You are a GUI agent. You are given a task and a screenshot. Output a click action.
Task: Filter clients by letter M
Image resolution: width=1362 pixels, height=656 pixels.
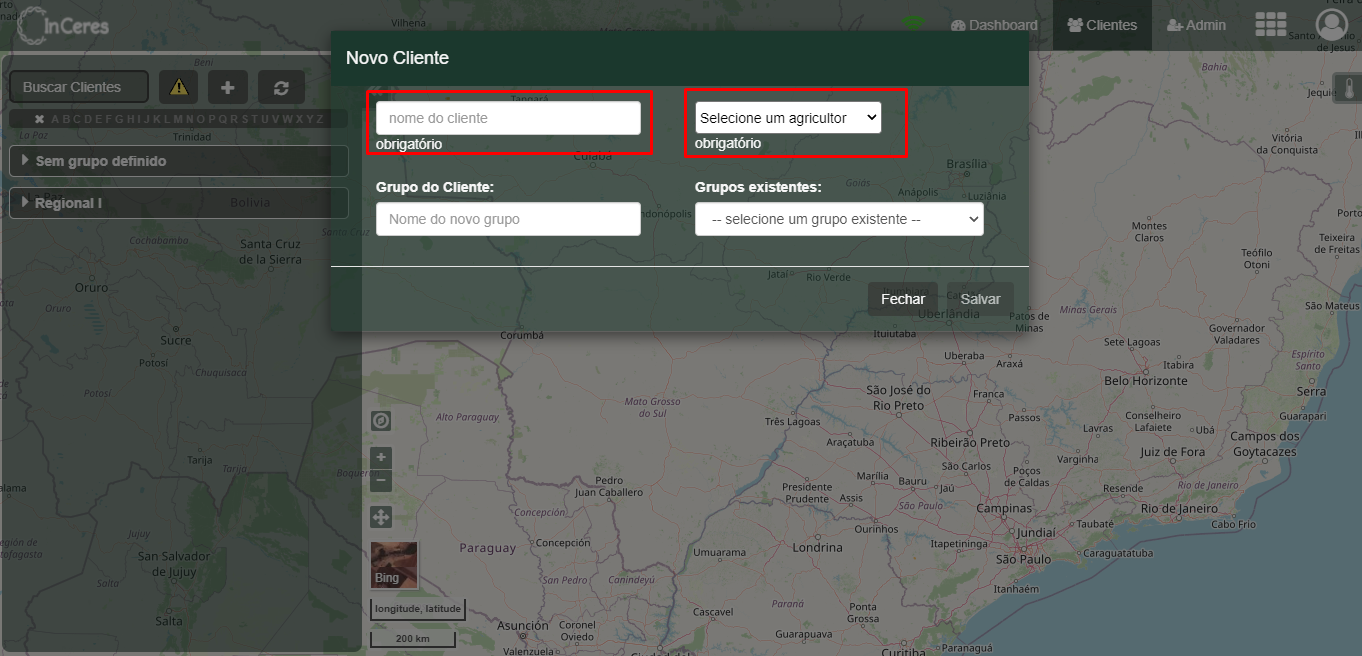[178, 119]
